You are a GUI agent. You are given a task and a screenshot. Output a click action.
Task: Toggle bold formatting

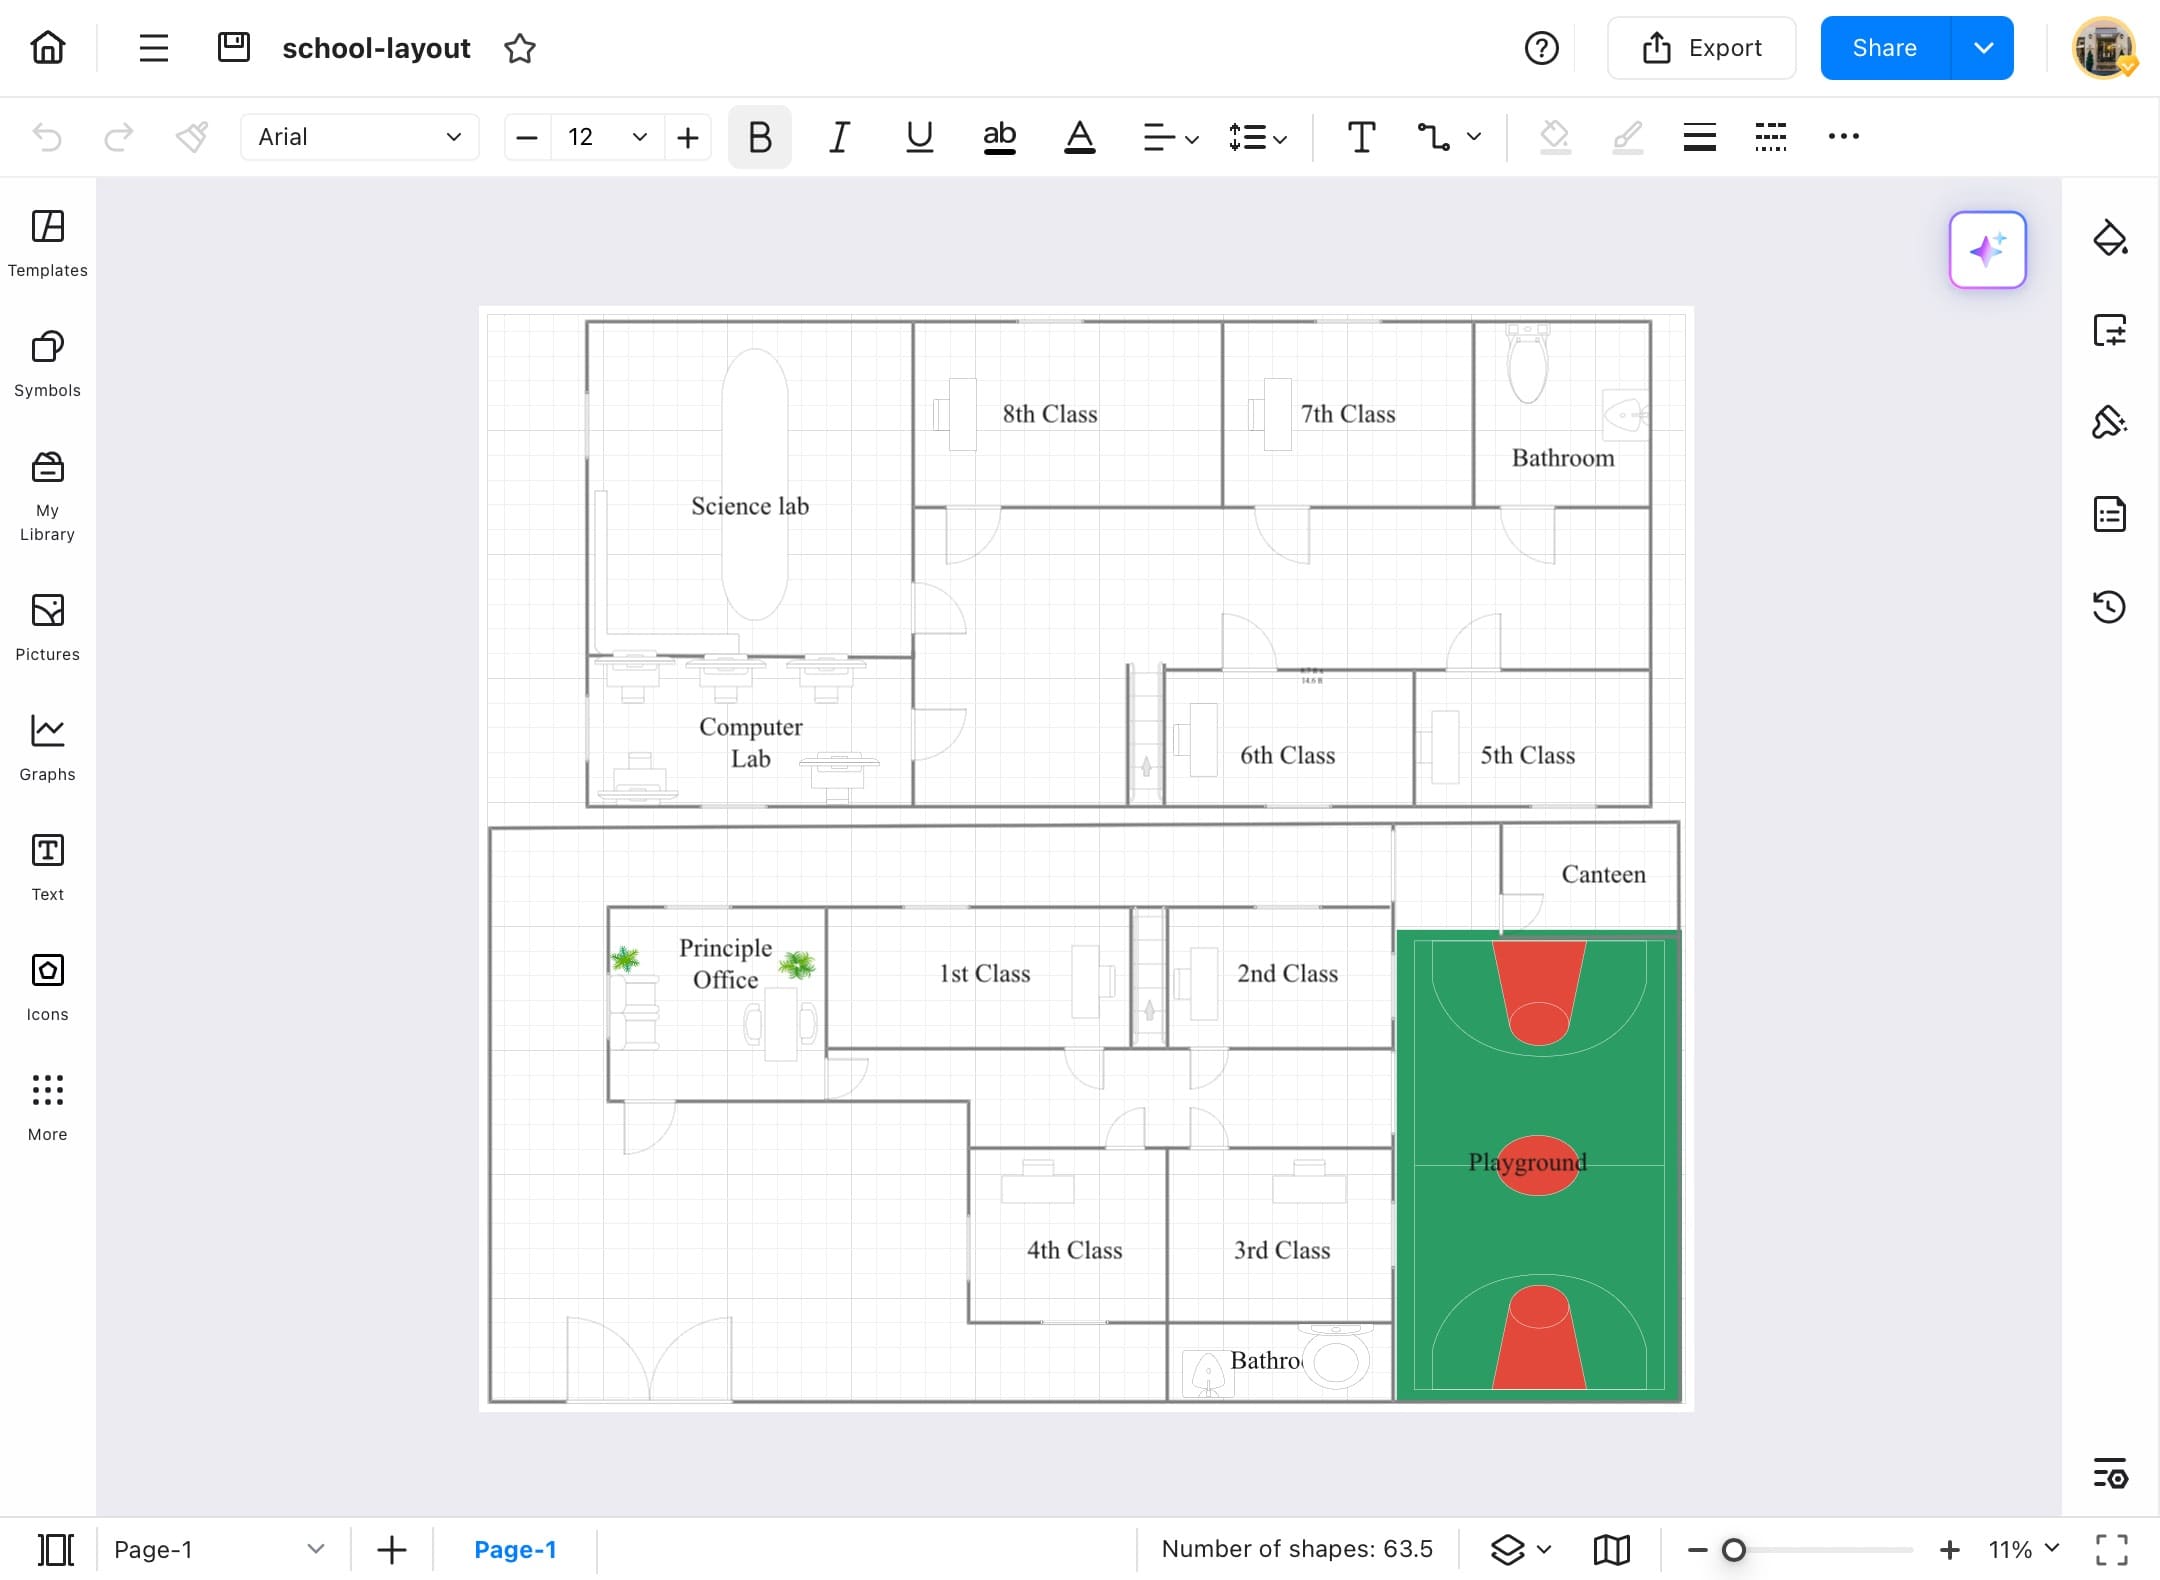[759, 137]
